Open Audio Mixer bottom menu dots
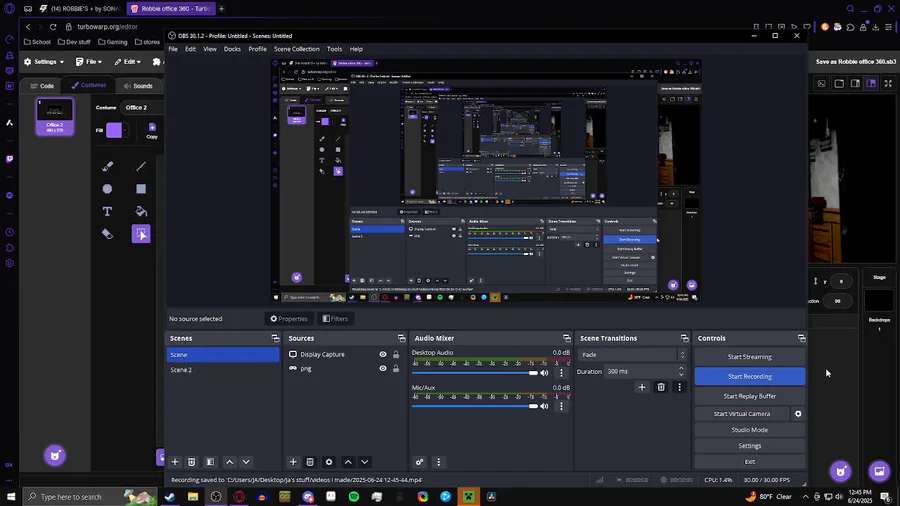Viewport: 900px width, 506px height. coord(439,462)
